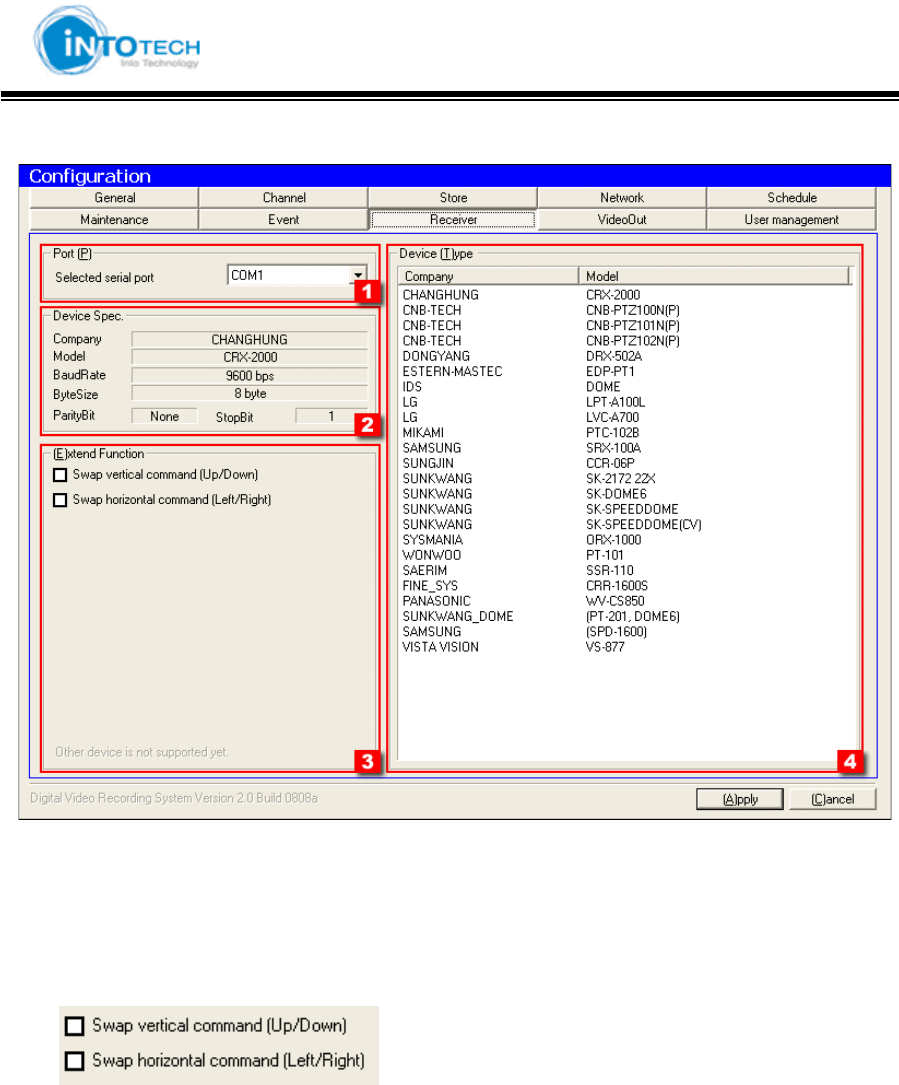Select the CNB-PTZ102N(P) model row
Viewport: 899px width, 1085px height.
coord(626,340)
